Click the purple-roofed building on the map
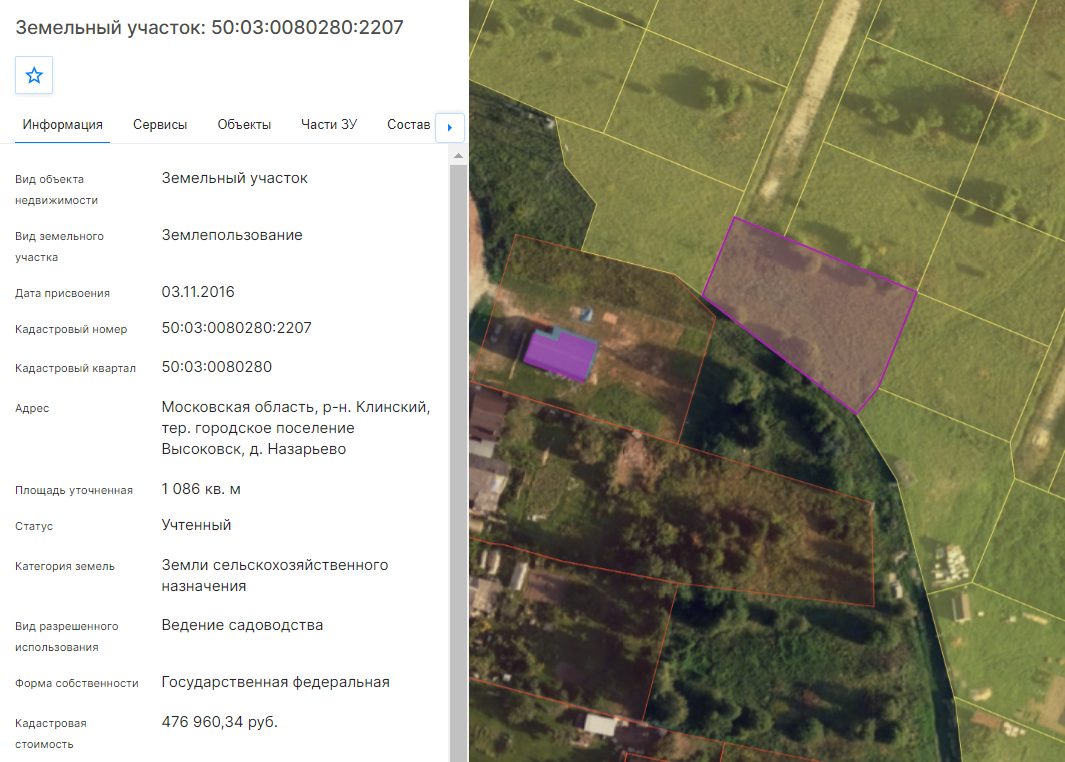1065x762 pixels. tap(560, 354)
